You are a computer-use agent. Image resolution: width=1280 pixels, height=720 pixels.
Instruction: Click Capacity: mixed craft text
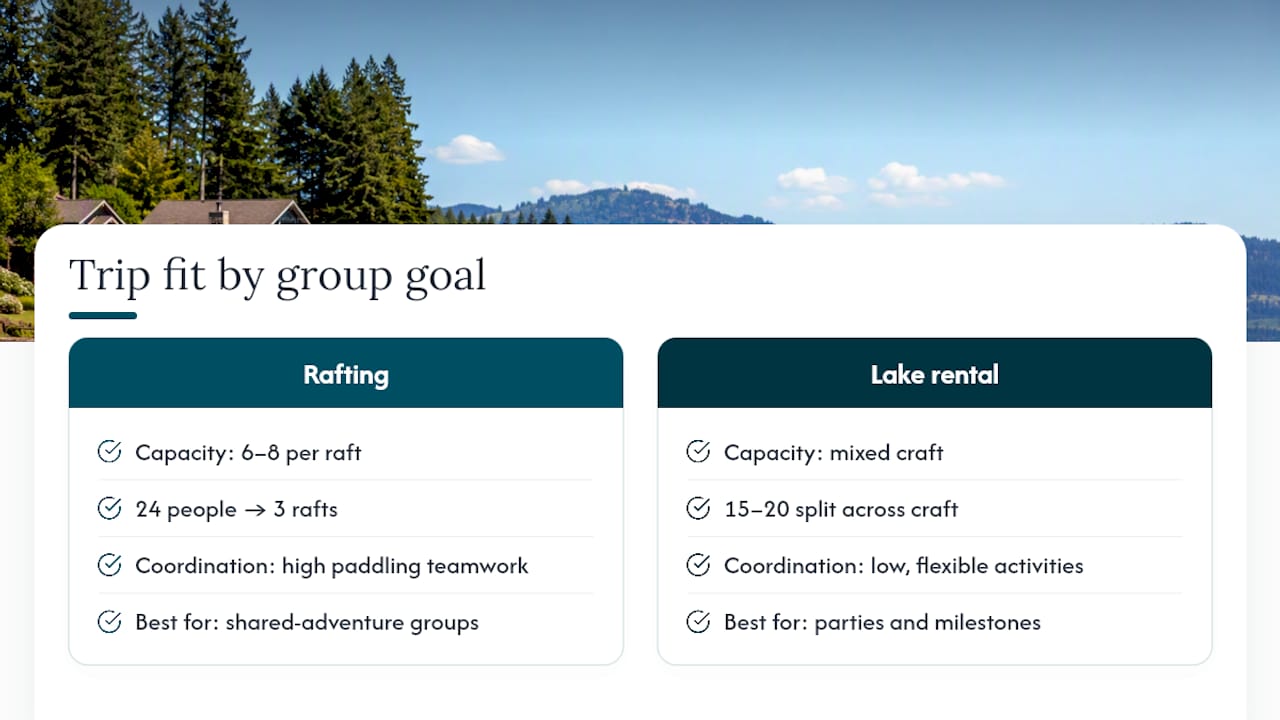[x=834, y=453]
